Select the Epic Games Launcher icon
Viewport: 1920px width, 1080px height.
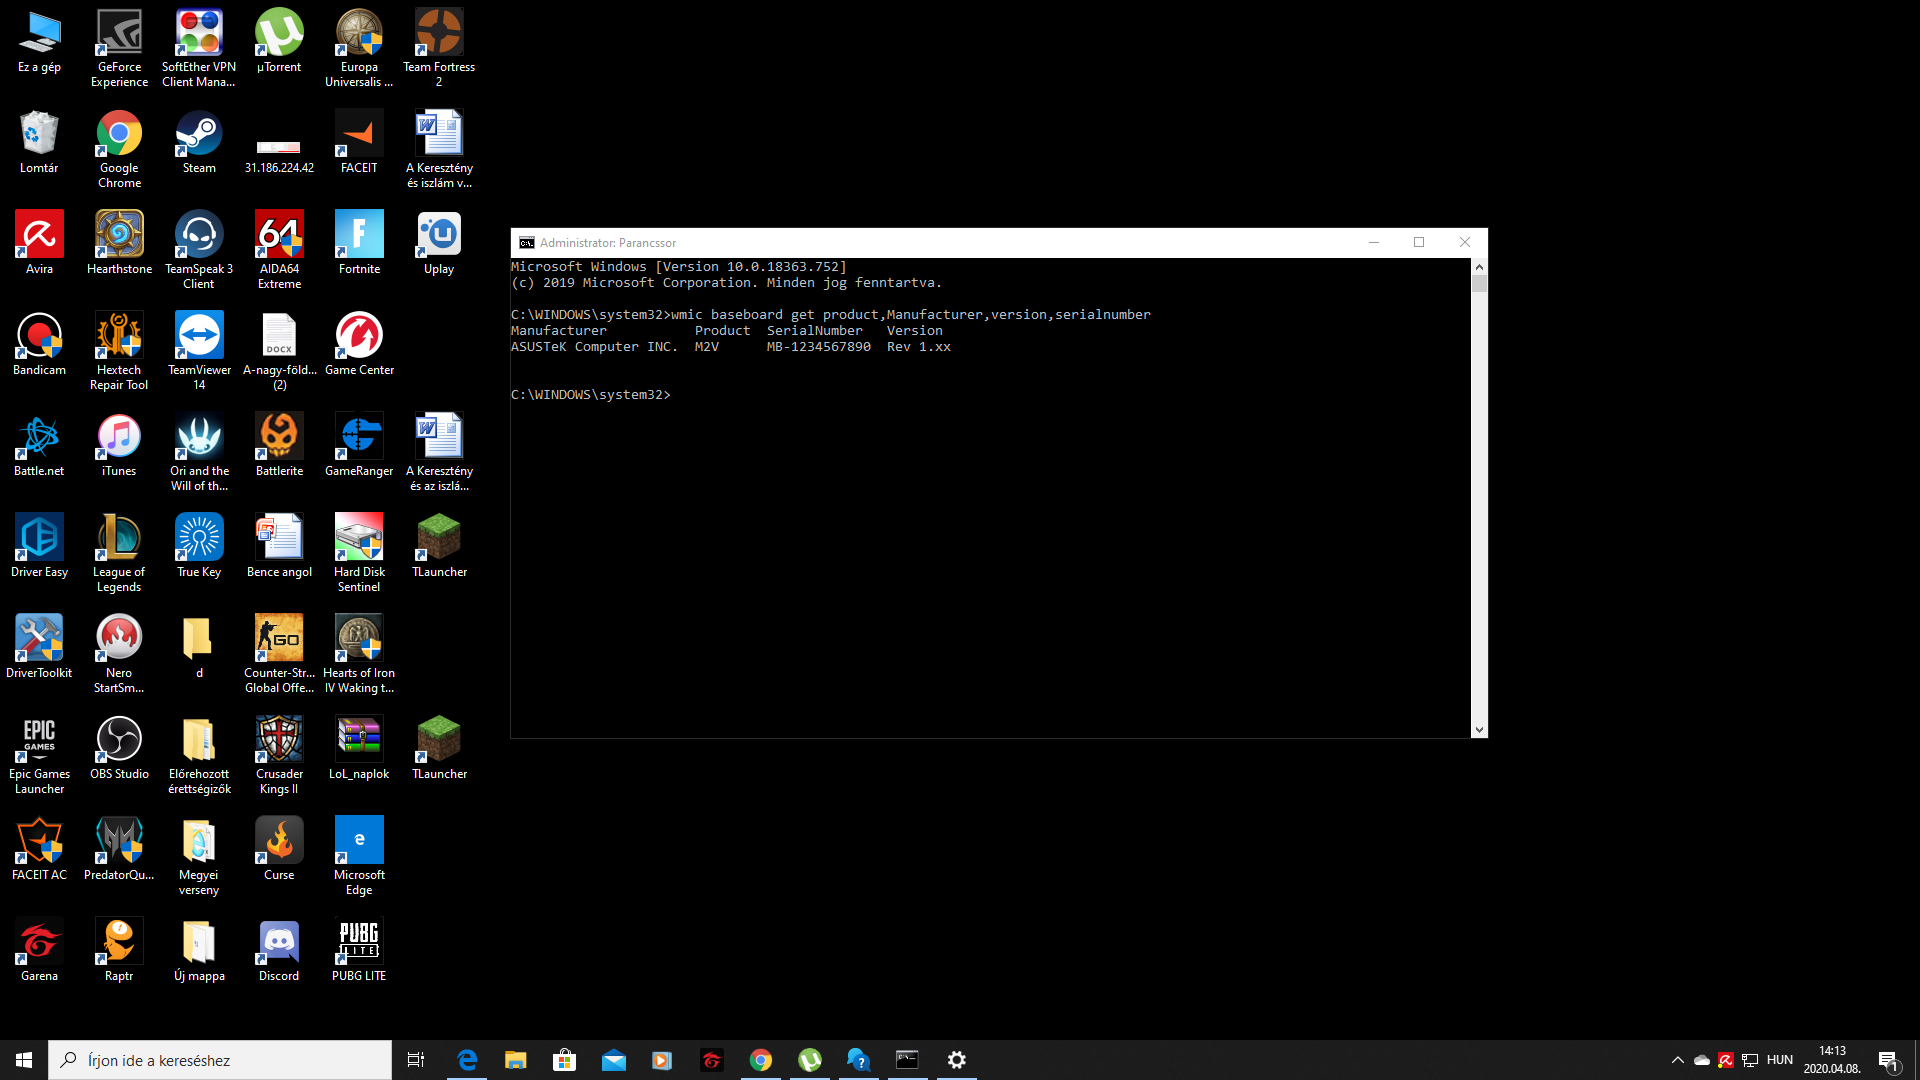click(39, 741)
